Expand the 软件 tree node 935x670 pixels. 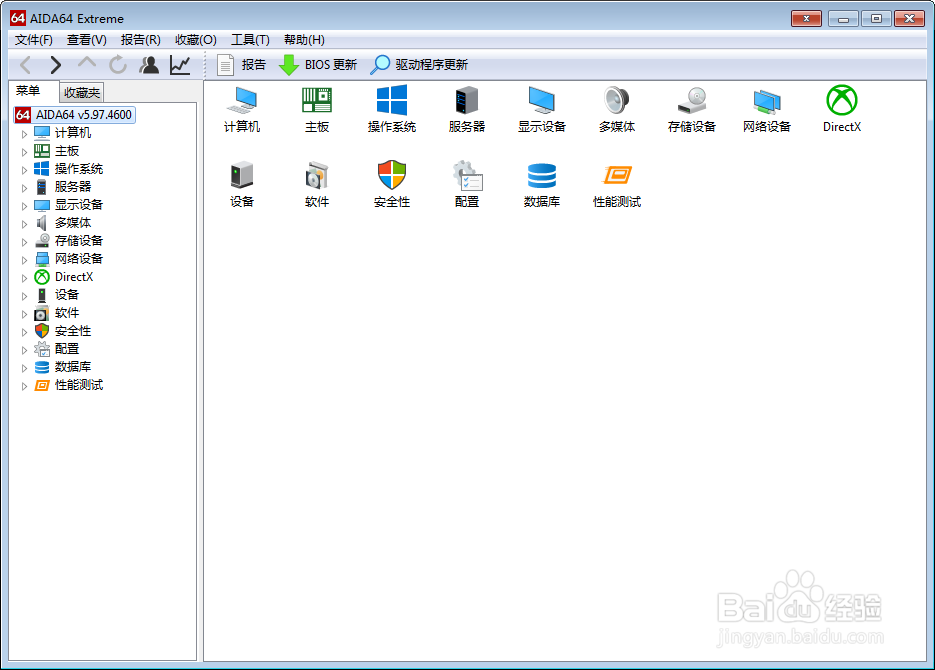[24, 314]
